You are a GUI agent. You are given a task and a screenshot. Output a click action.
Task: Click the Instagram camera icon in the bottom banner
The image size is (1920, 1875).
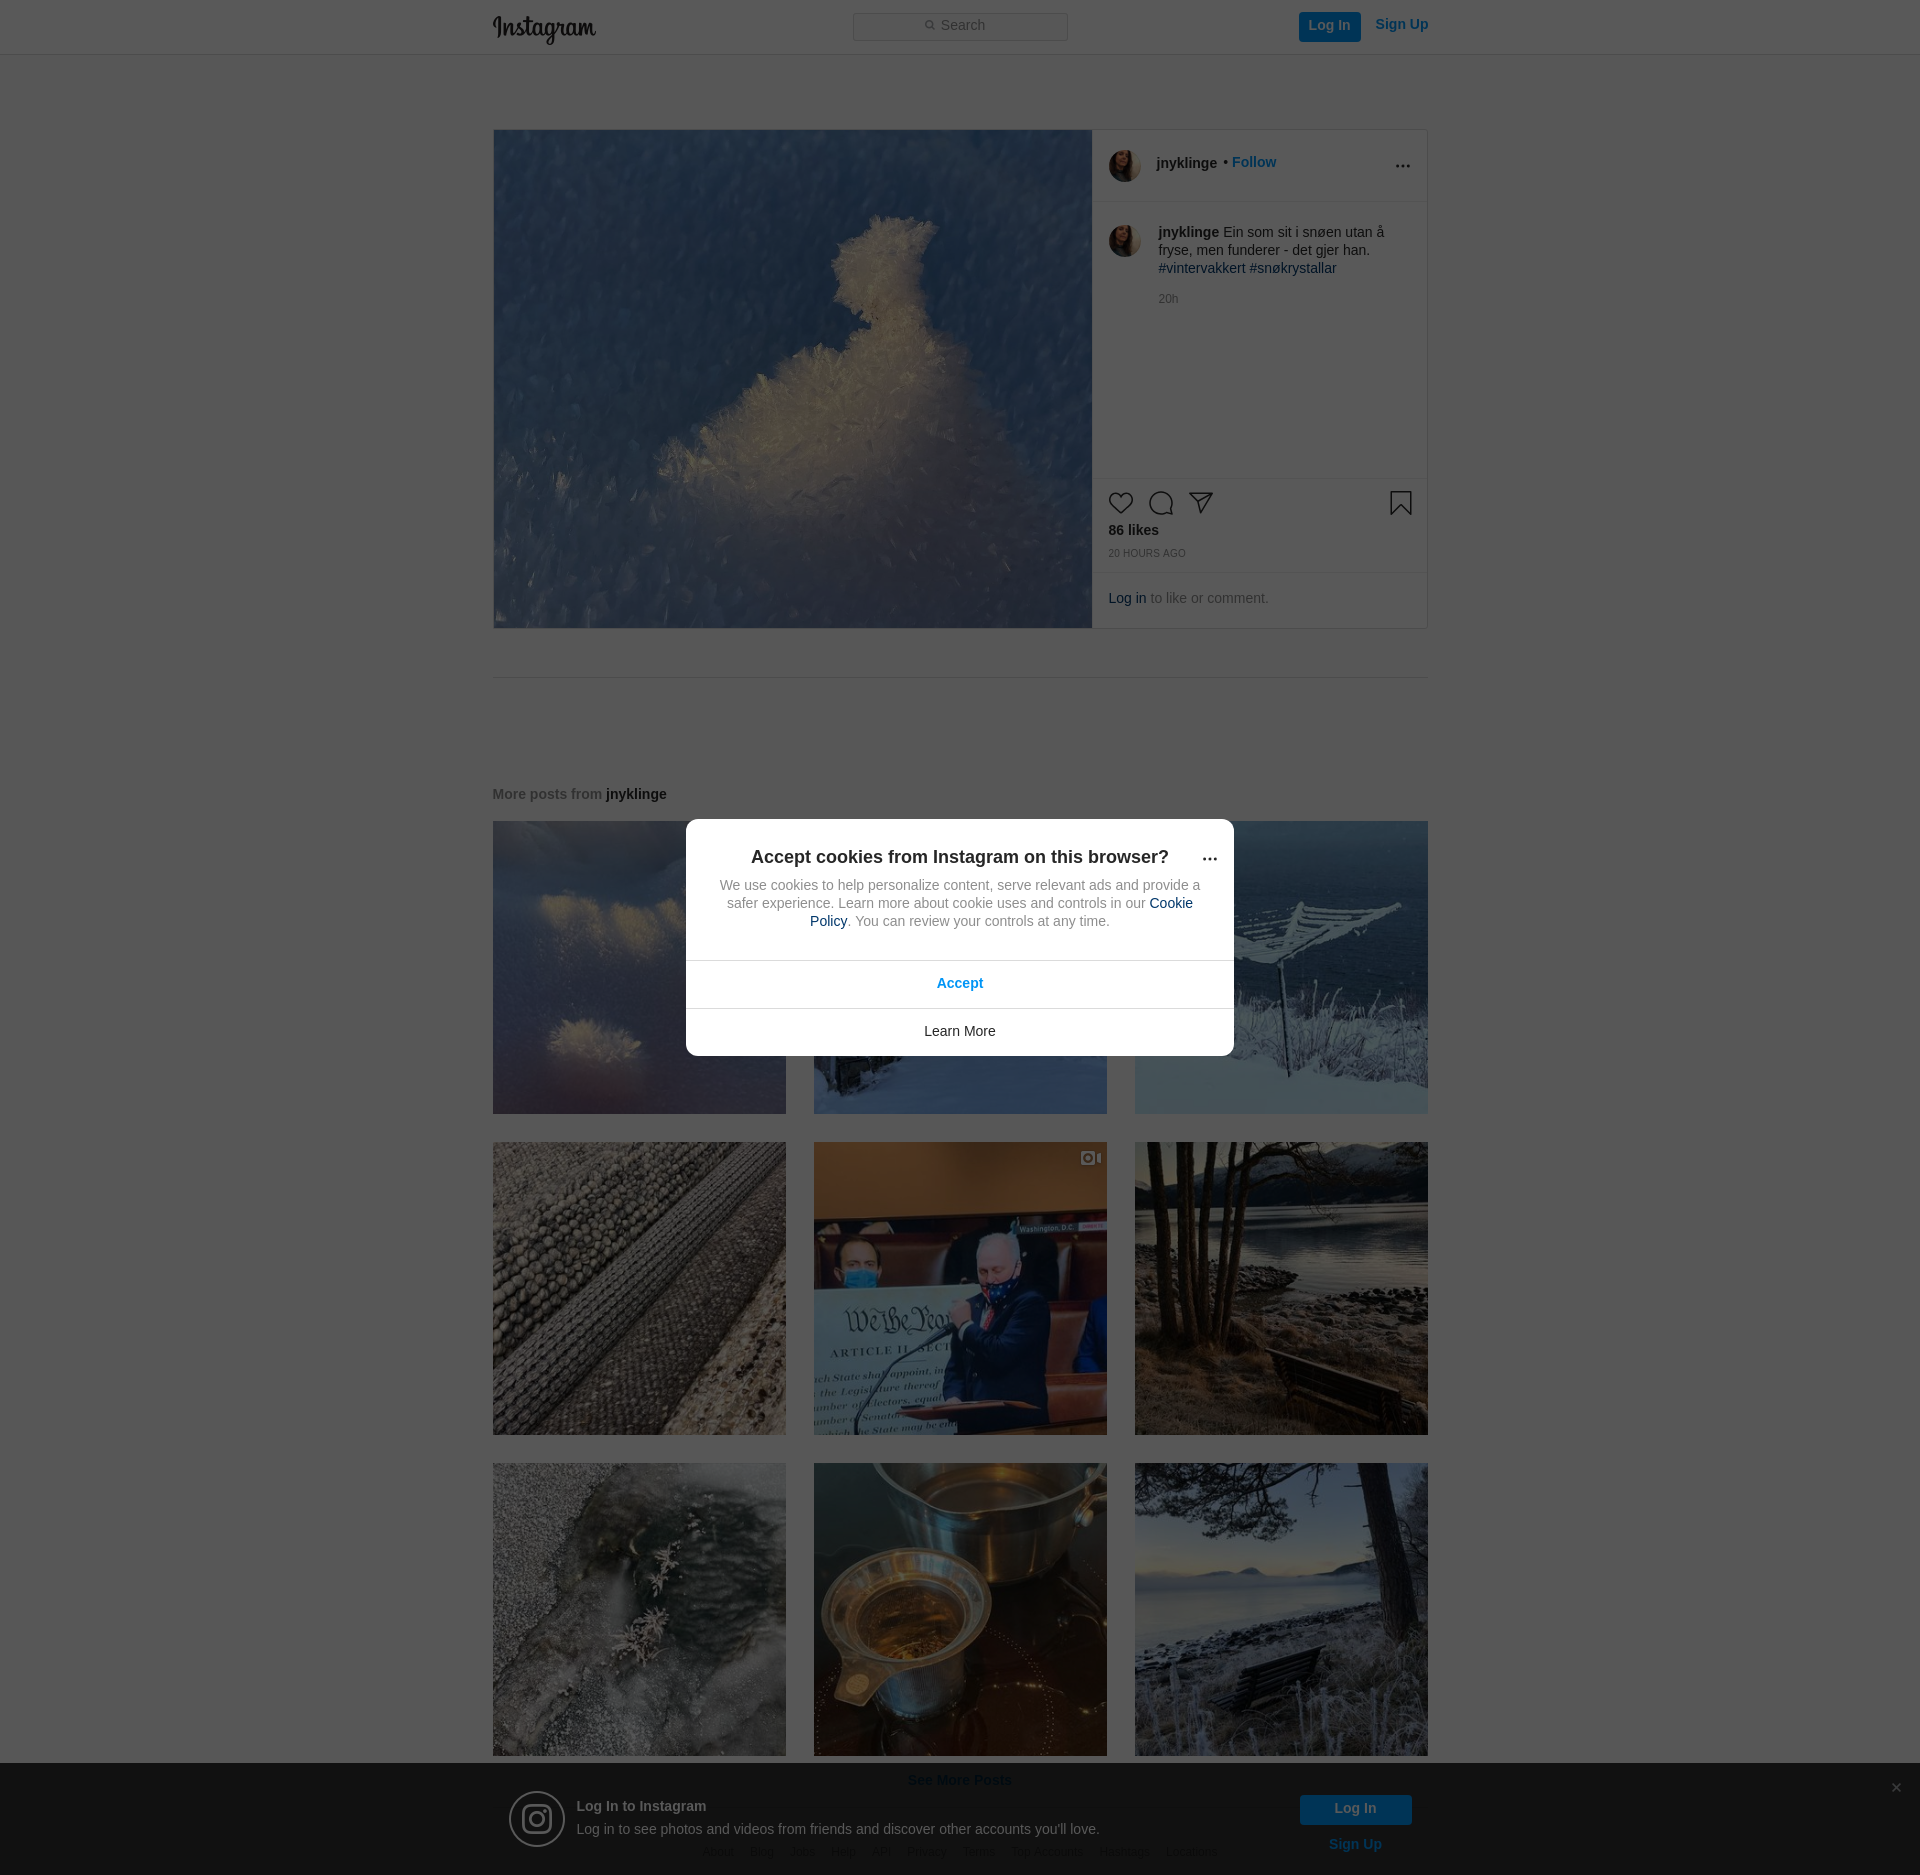click(537, 1819)
